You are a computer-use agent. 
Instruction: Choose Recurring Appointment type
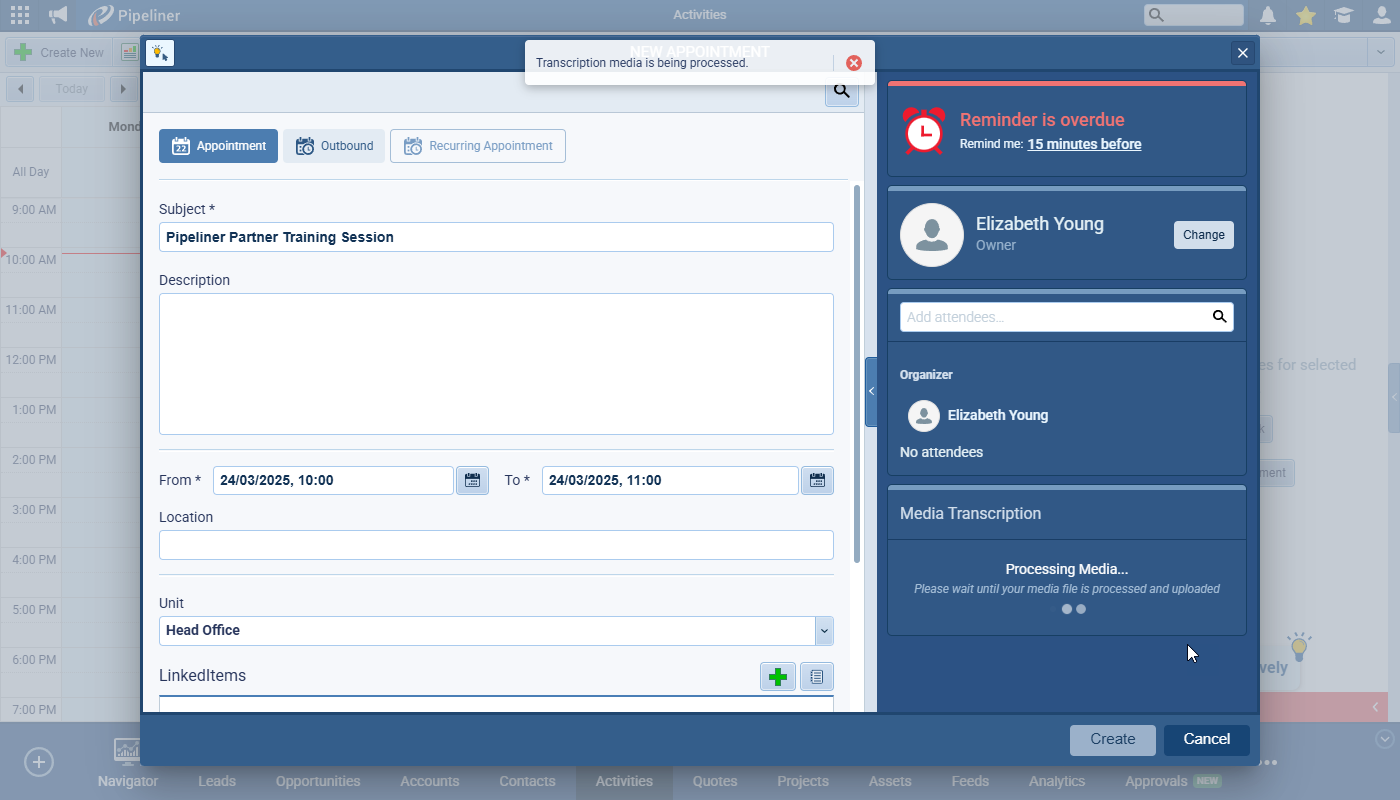(478, 146)
